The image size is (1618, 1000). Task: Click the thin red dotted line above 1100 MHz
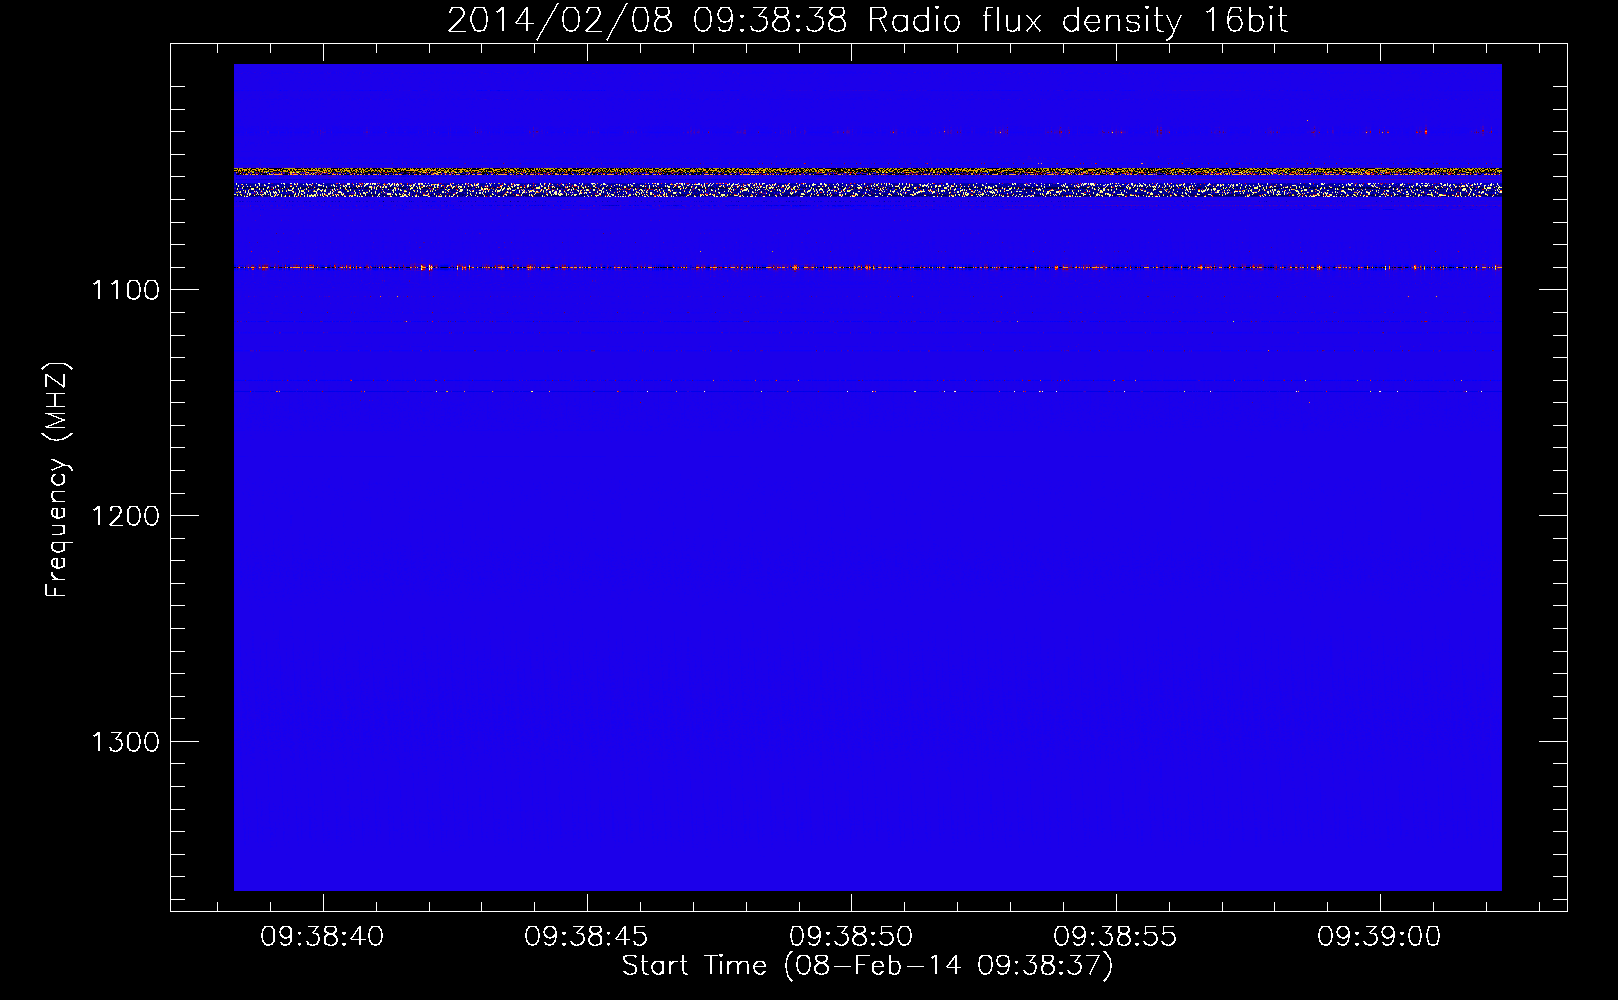tap(867, 267)
